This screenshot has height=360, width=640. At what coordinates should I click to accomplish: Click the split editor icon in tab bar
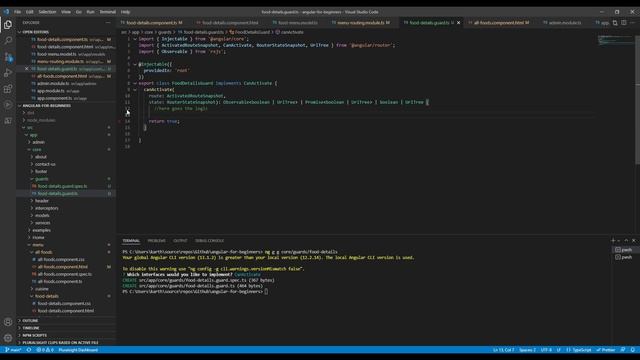tap(624, 23)
